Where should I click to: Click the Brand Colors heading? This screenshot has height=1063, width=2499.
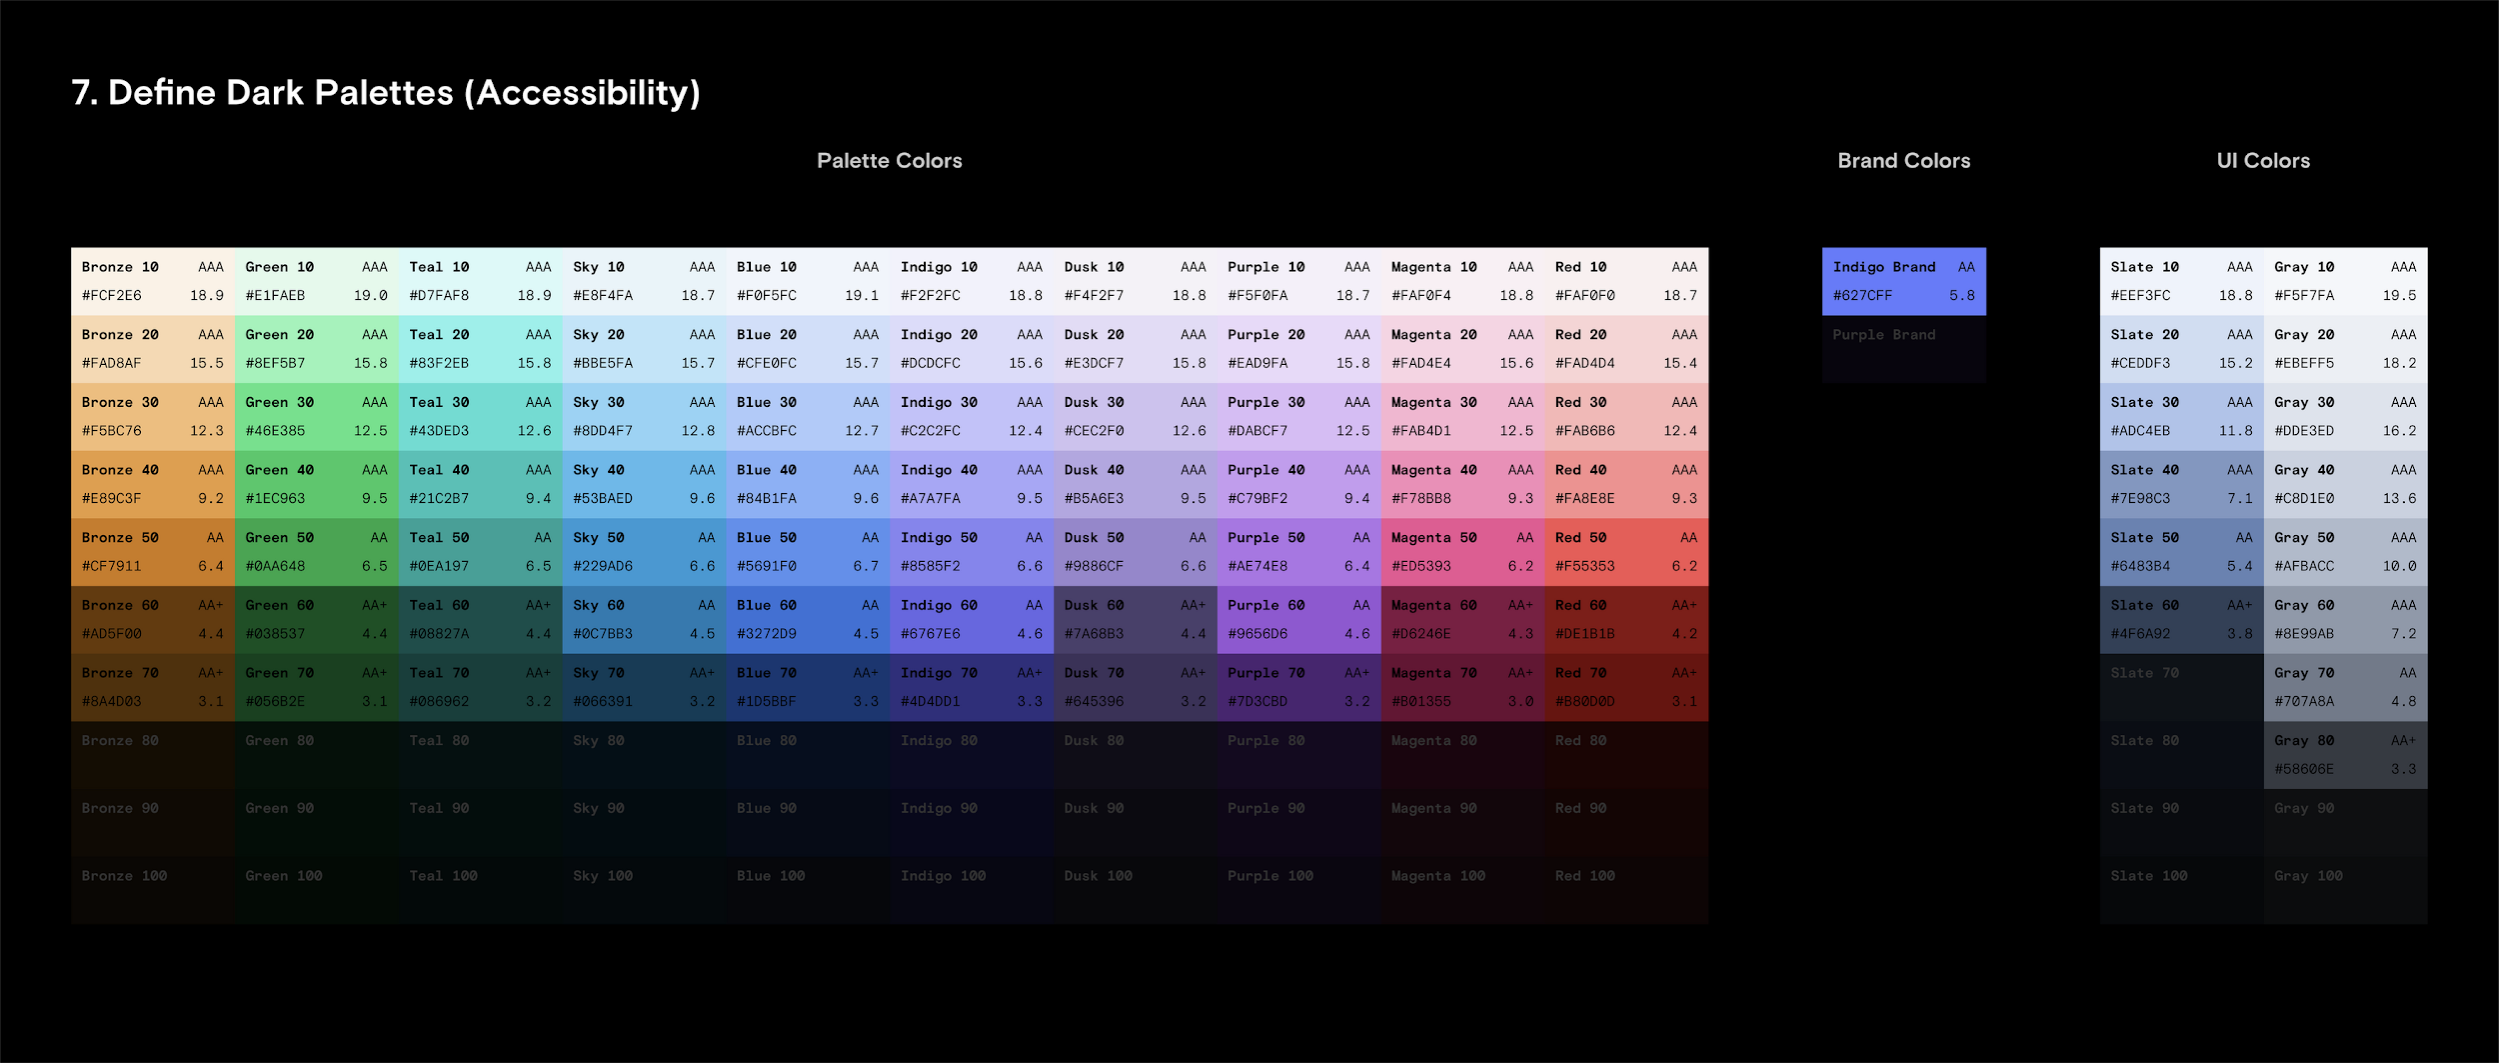pos(1903,160)
